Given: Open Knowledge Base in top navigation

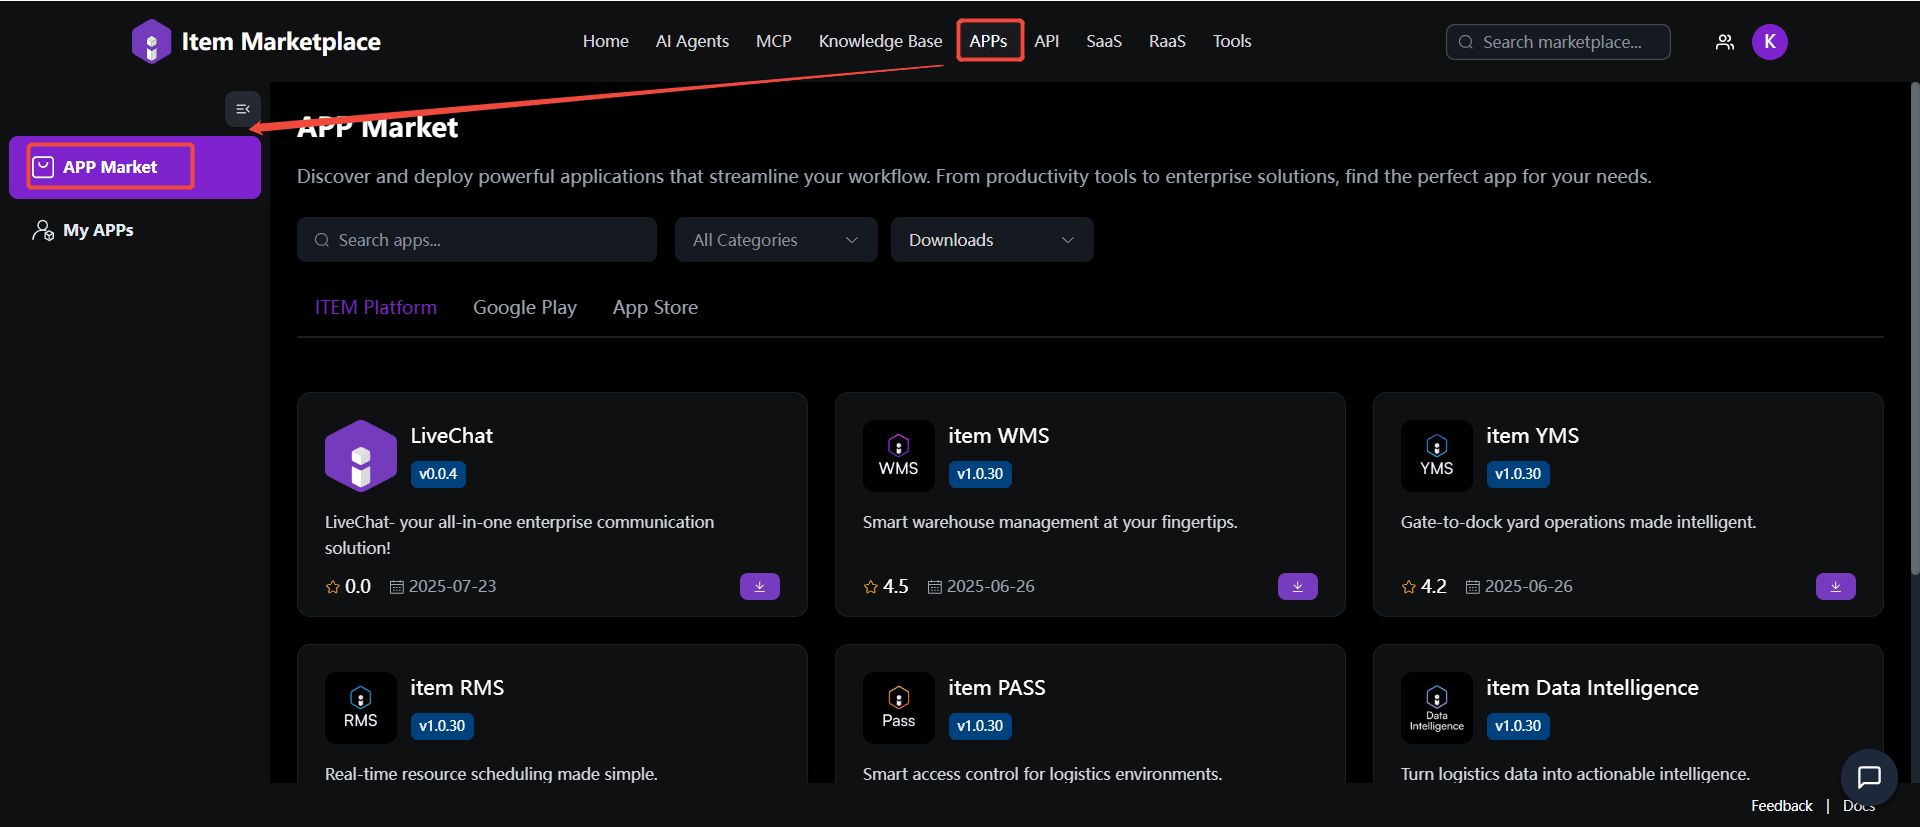Looking at the screenshot, I should 881,41.
